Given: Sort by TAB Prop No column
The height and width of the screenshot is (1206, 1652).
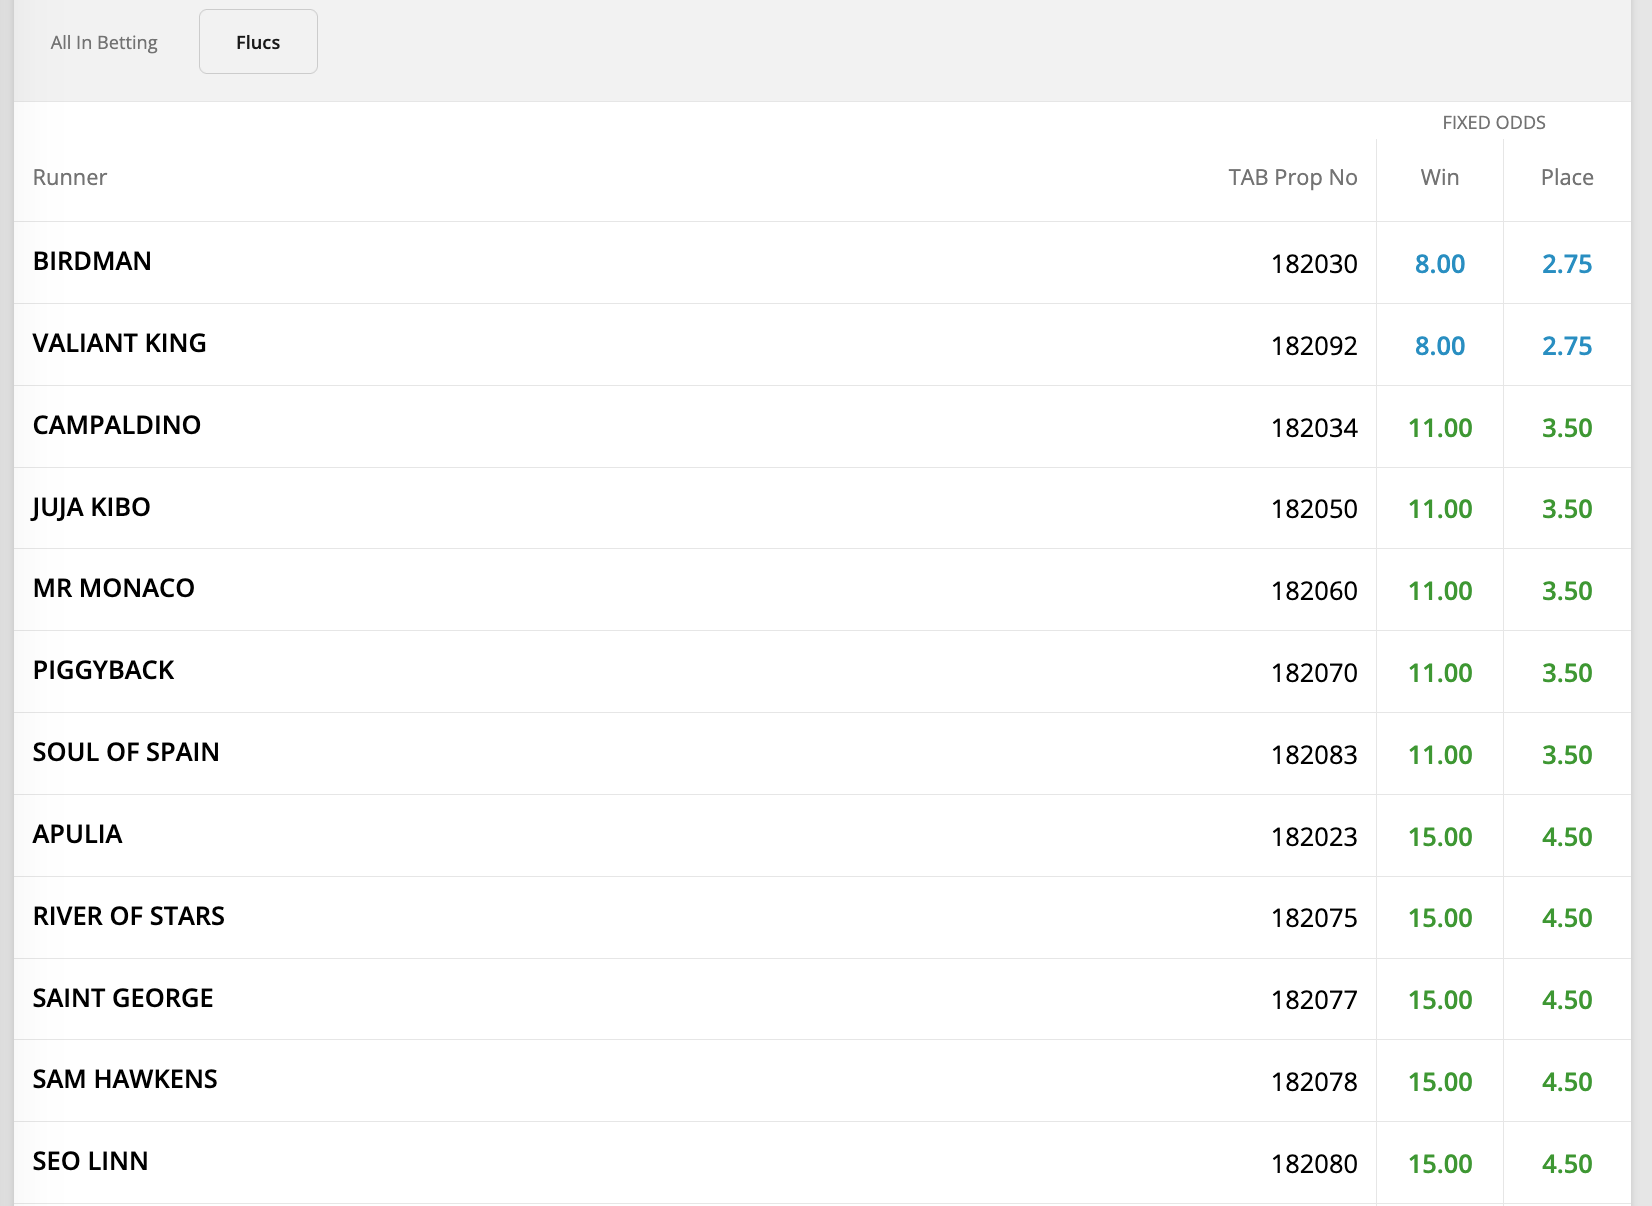Looking at the screenshot, I should [1292, 177].
